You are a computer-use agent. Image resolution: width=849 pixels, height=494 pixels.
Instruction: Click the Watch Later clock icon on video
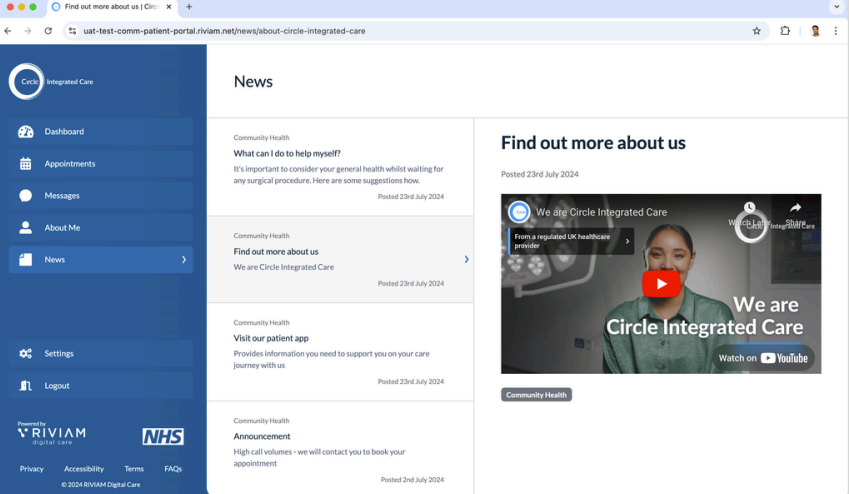(x=750, y=209)
